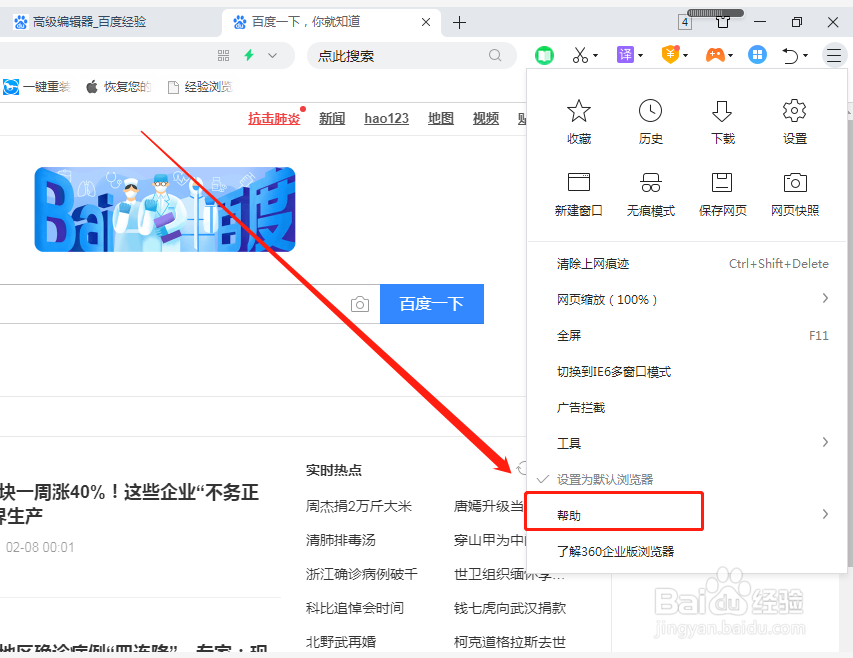Open bookmark 一键重装
The image size is (853, 658).
coord(37,87)
